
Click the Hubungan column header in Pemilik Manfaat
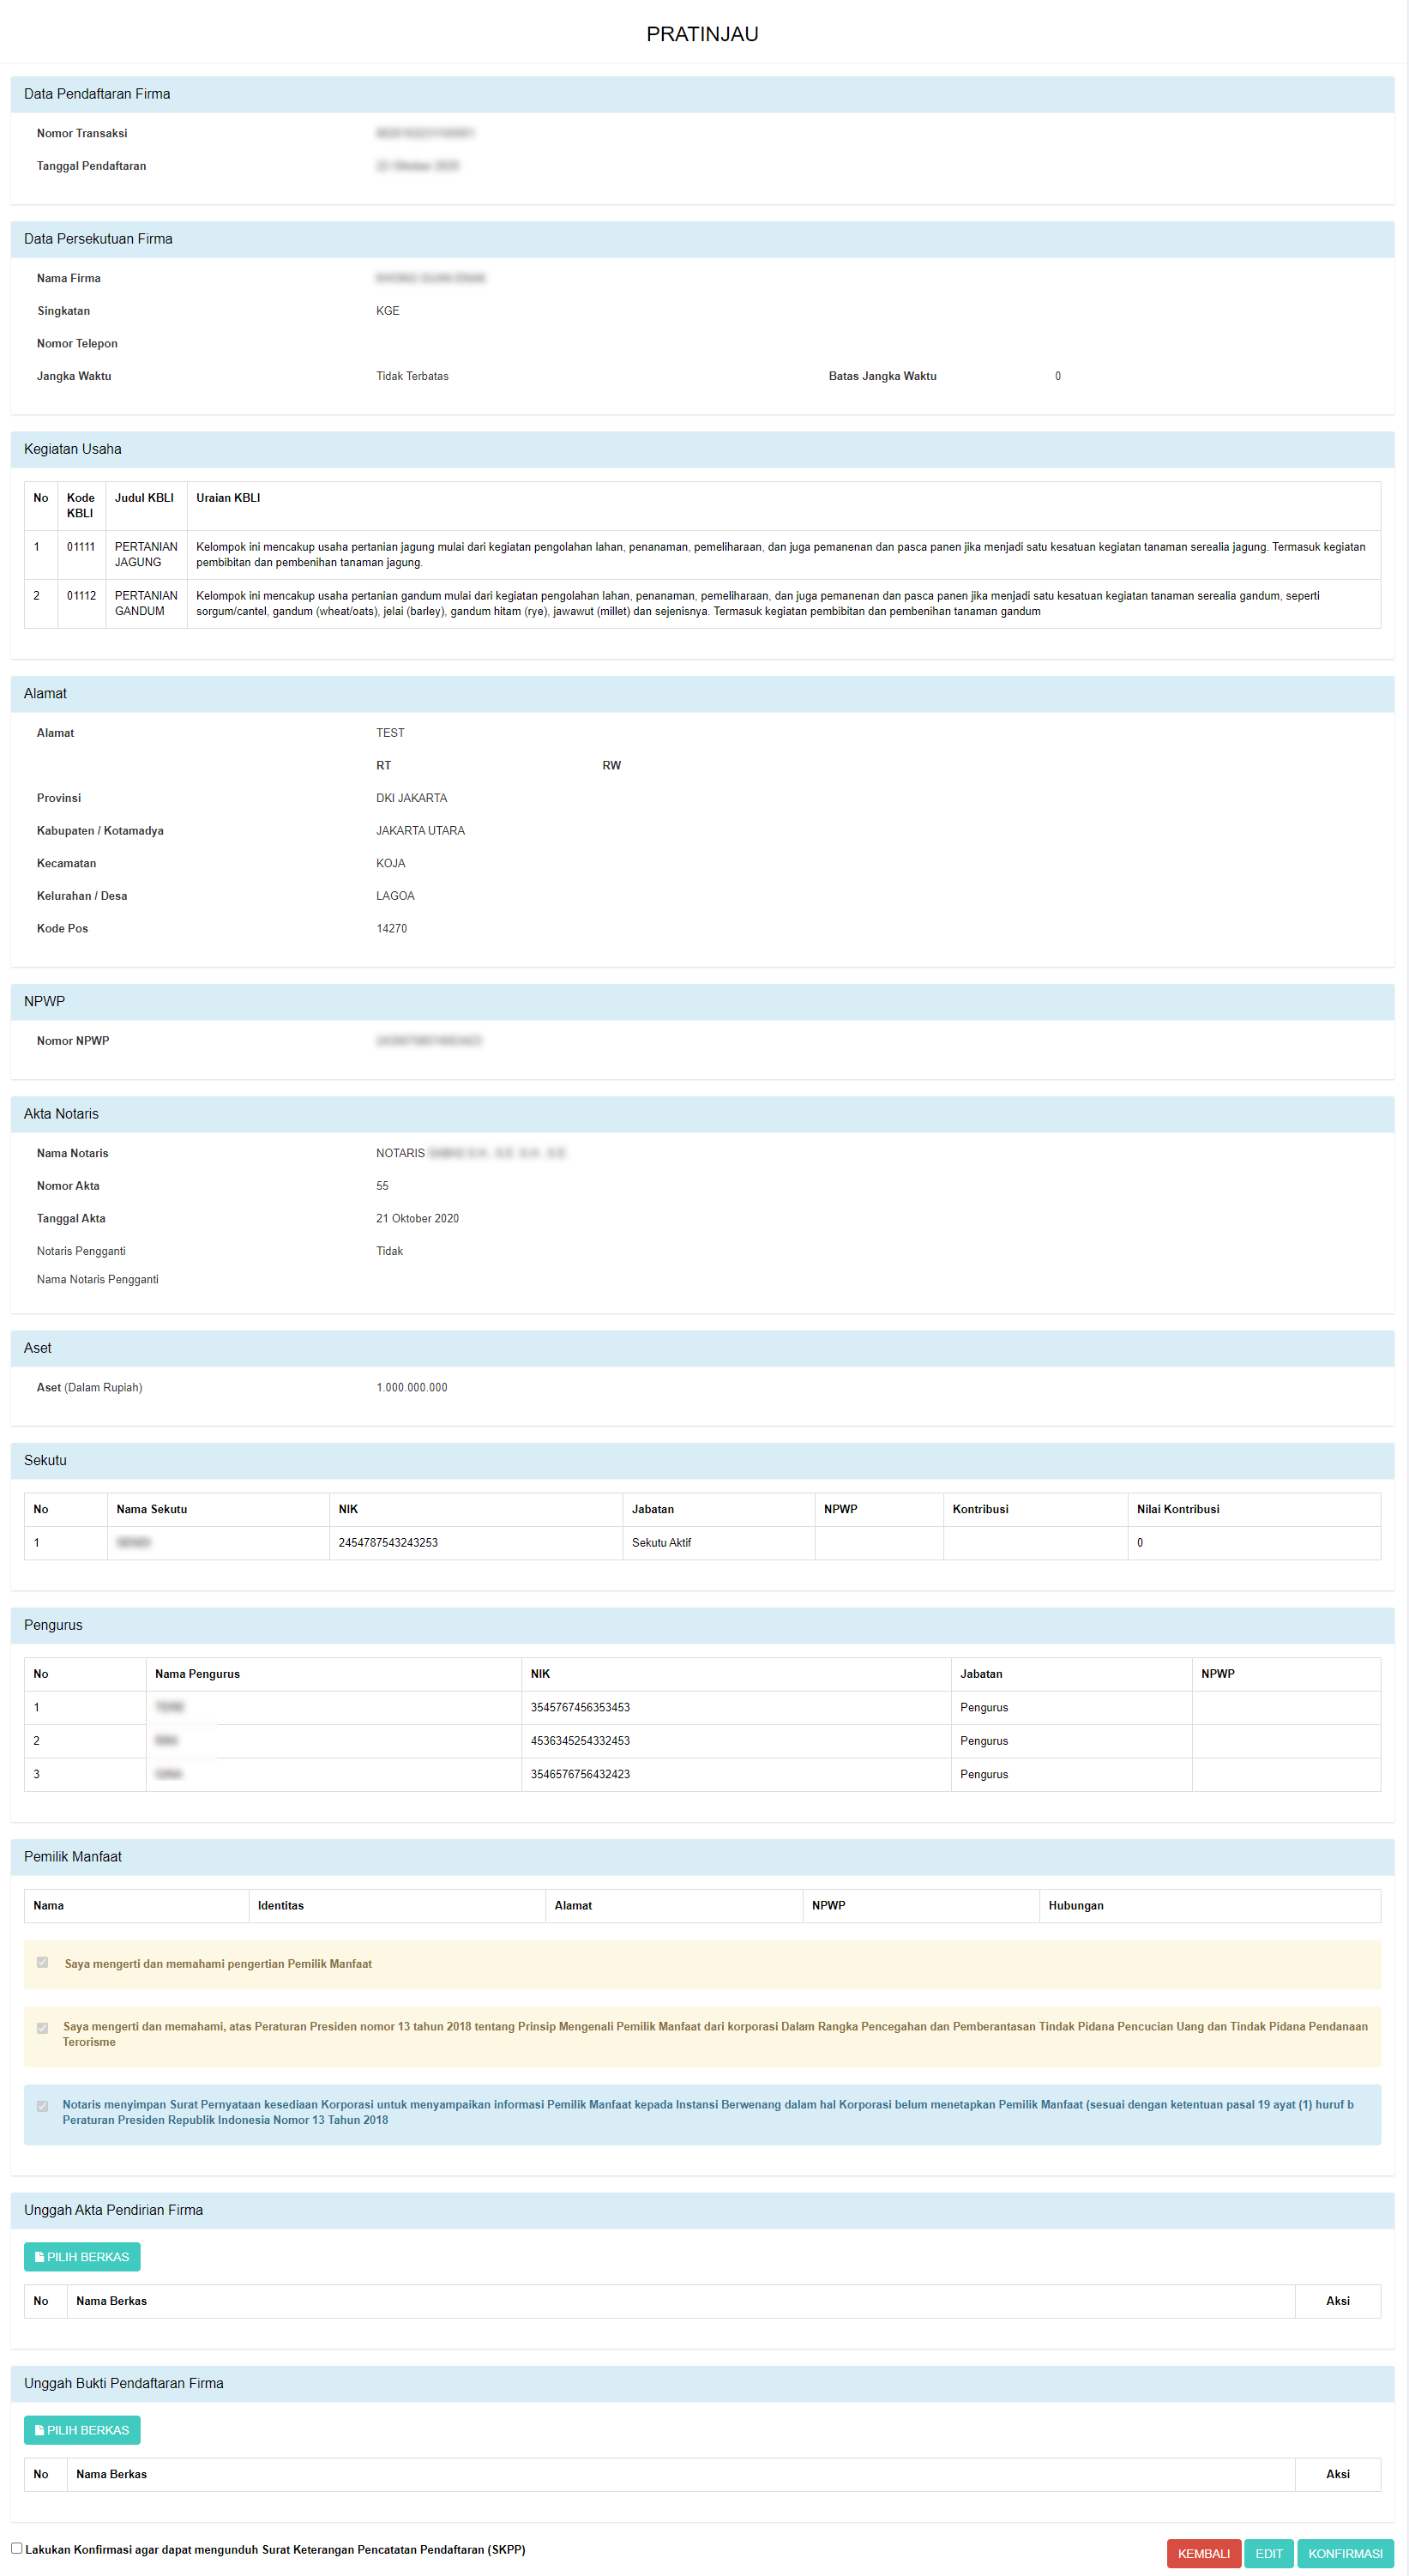(x=1076, y=1905)
